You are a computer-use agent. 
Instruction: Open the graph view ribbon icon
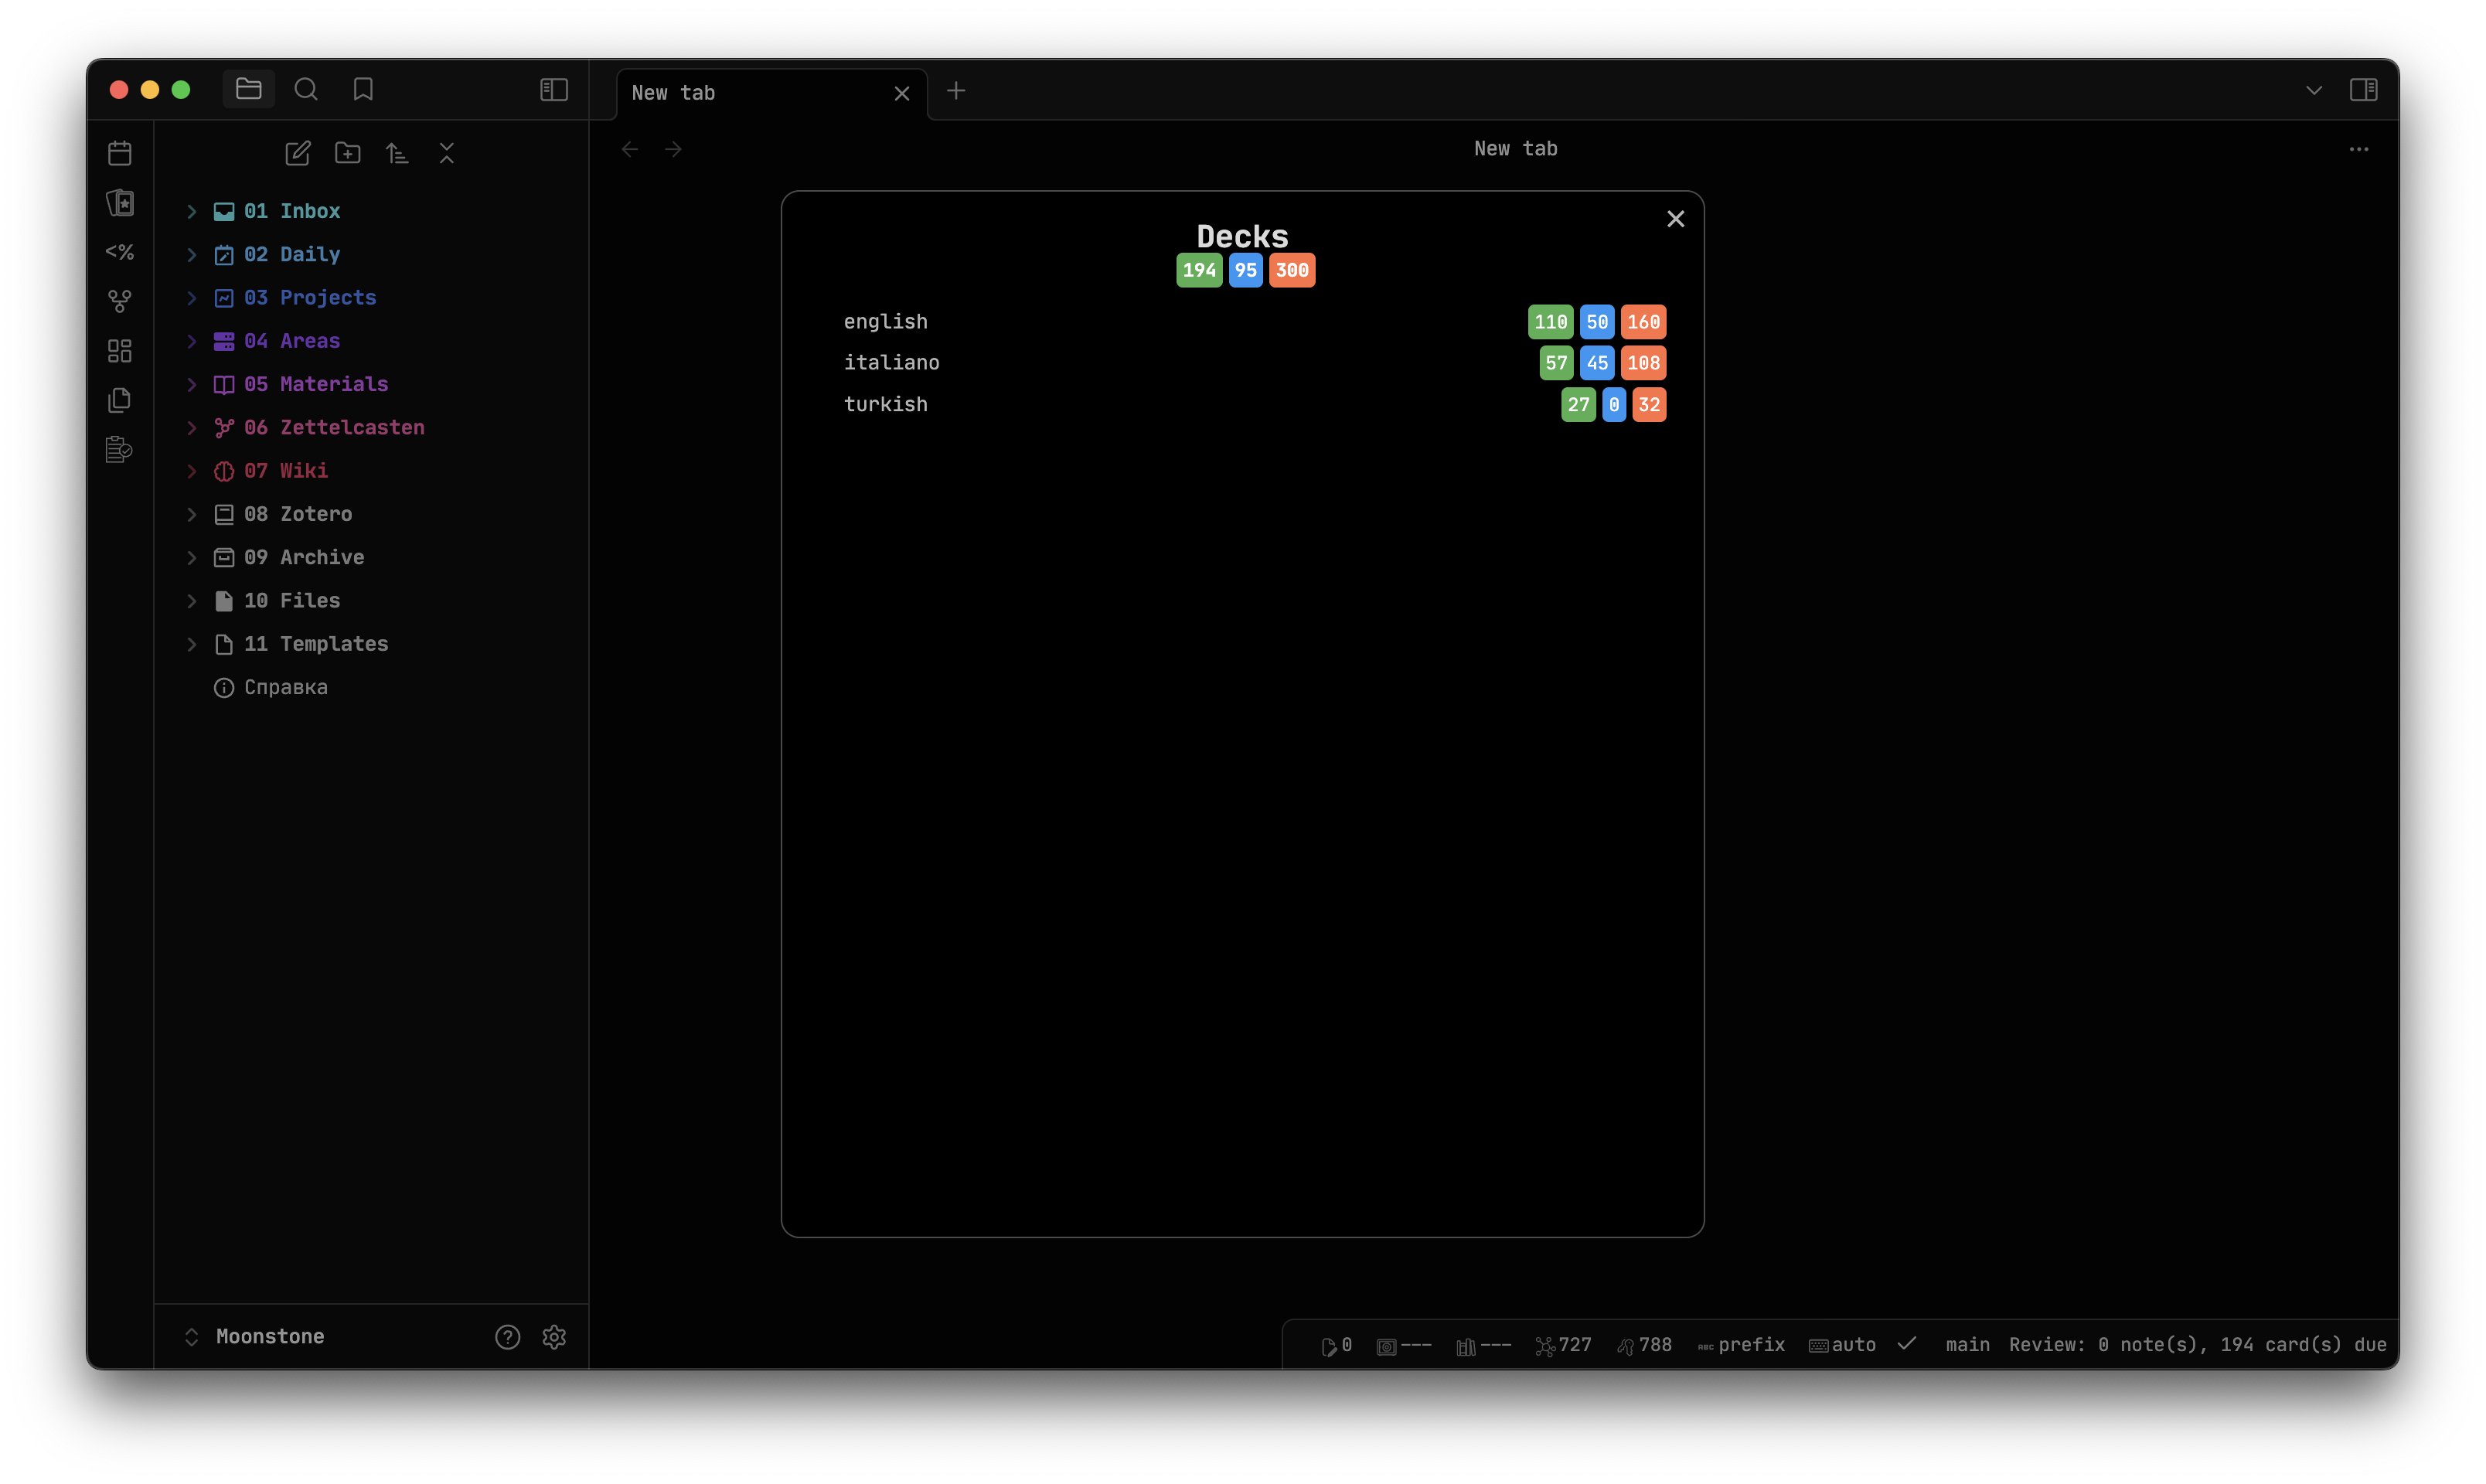tap(120, 301)
